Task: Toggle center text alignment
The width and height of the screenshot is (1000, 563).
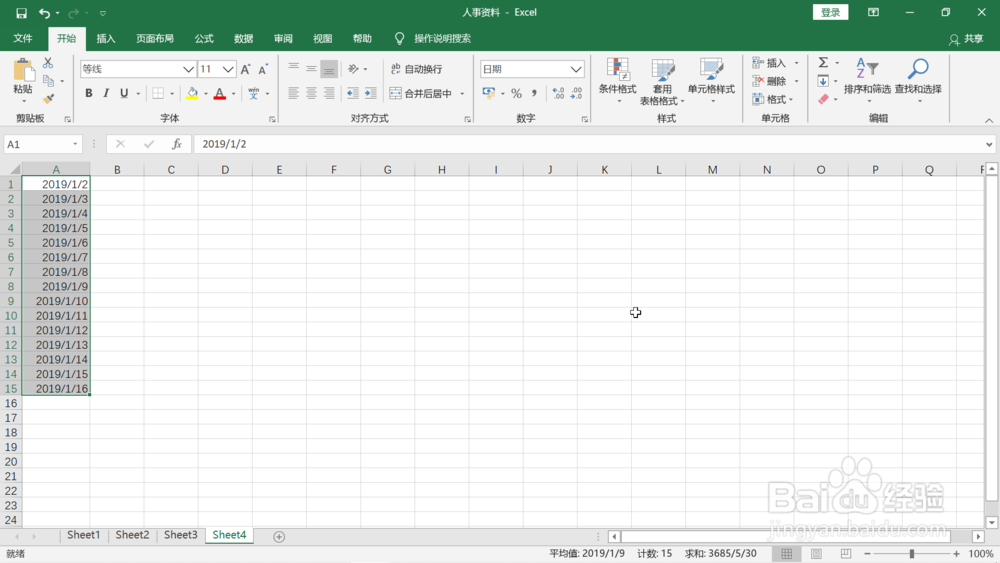Action: point(311,94)
